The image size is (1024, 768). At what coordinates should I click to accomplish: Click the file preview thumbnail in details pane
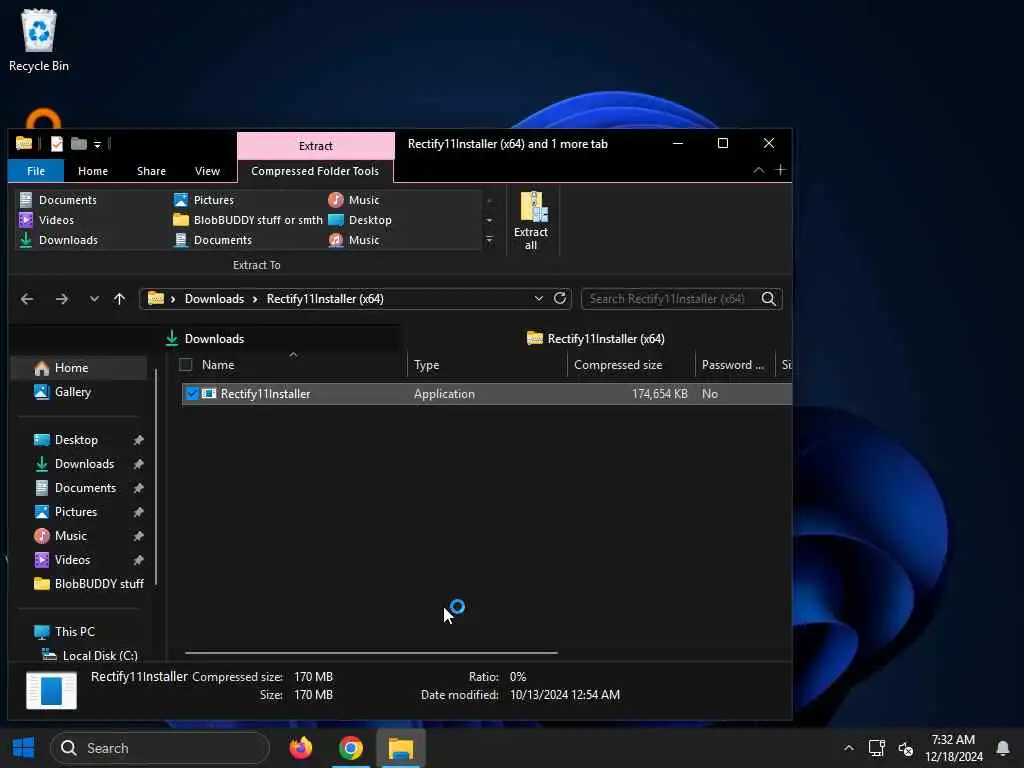coord(51,690)
